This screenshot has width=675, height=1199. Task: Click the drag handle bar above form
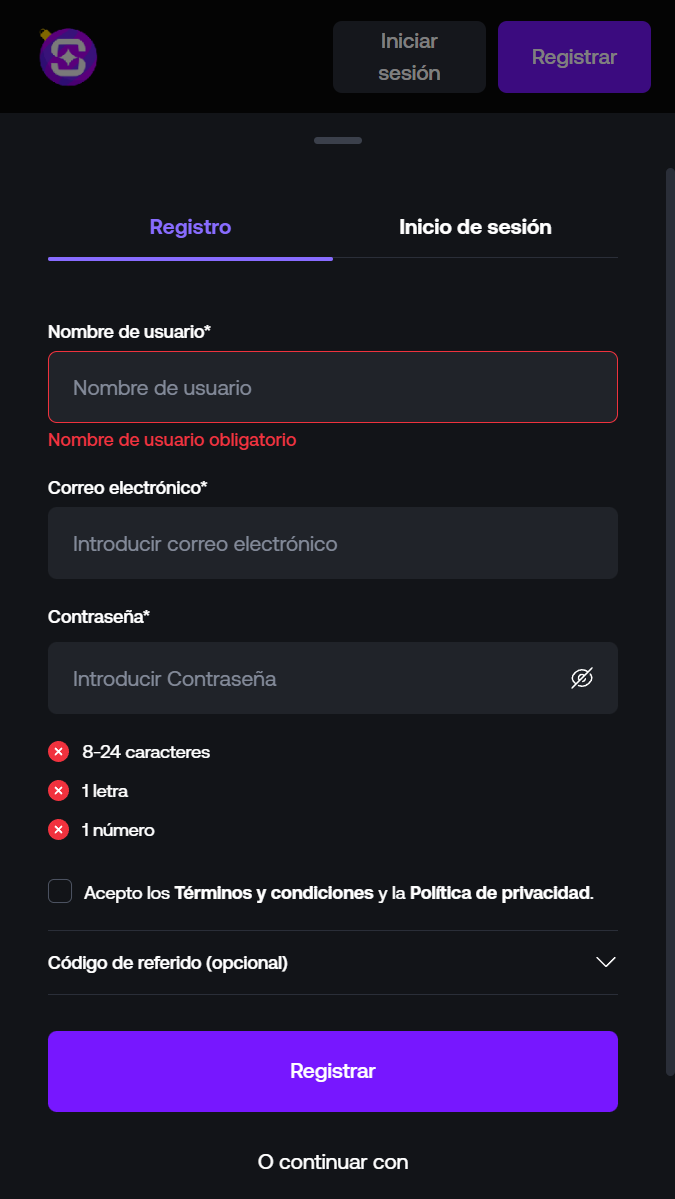[338, 140]
